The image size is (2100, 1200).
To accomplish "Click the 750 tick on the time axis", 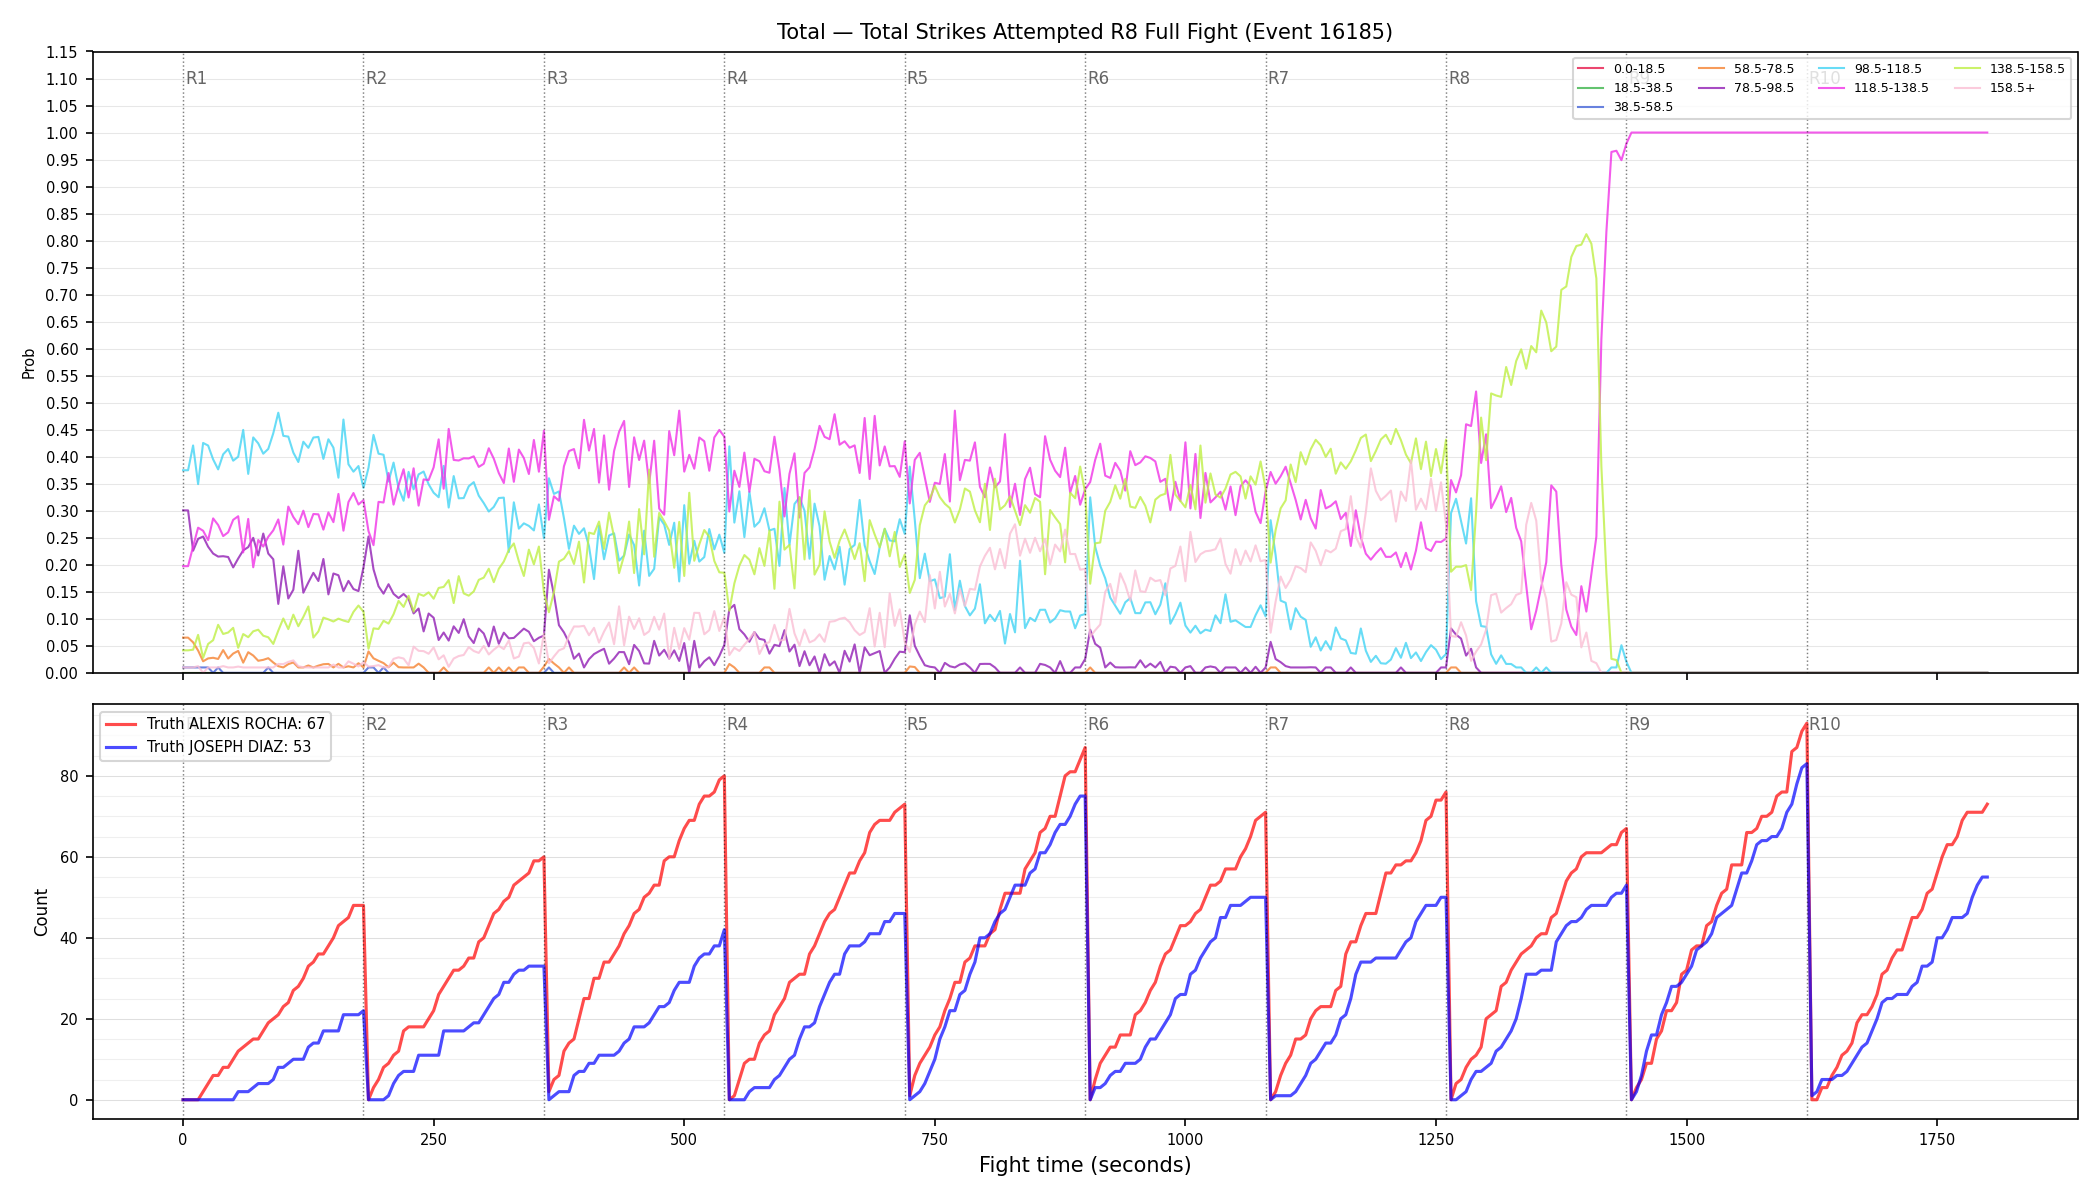I will pos(935,1139).
